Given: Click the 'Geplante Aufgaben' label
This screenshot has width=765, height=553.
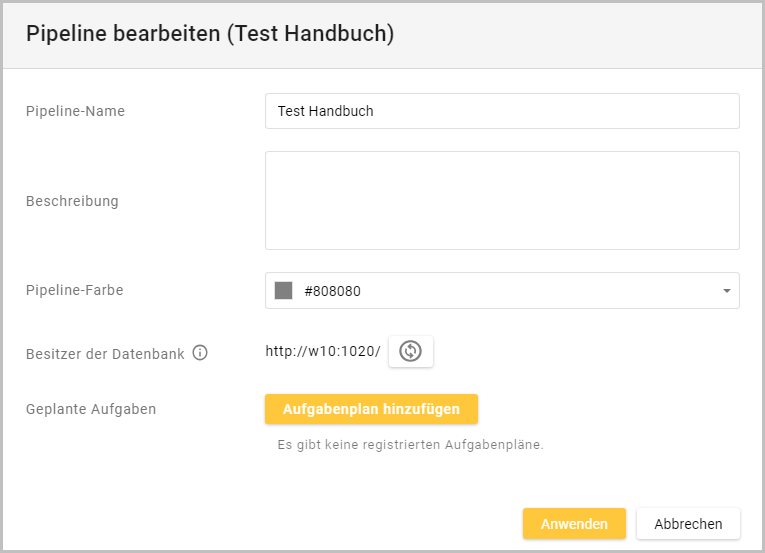Looking at the screenshot, I should [90, 409].
